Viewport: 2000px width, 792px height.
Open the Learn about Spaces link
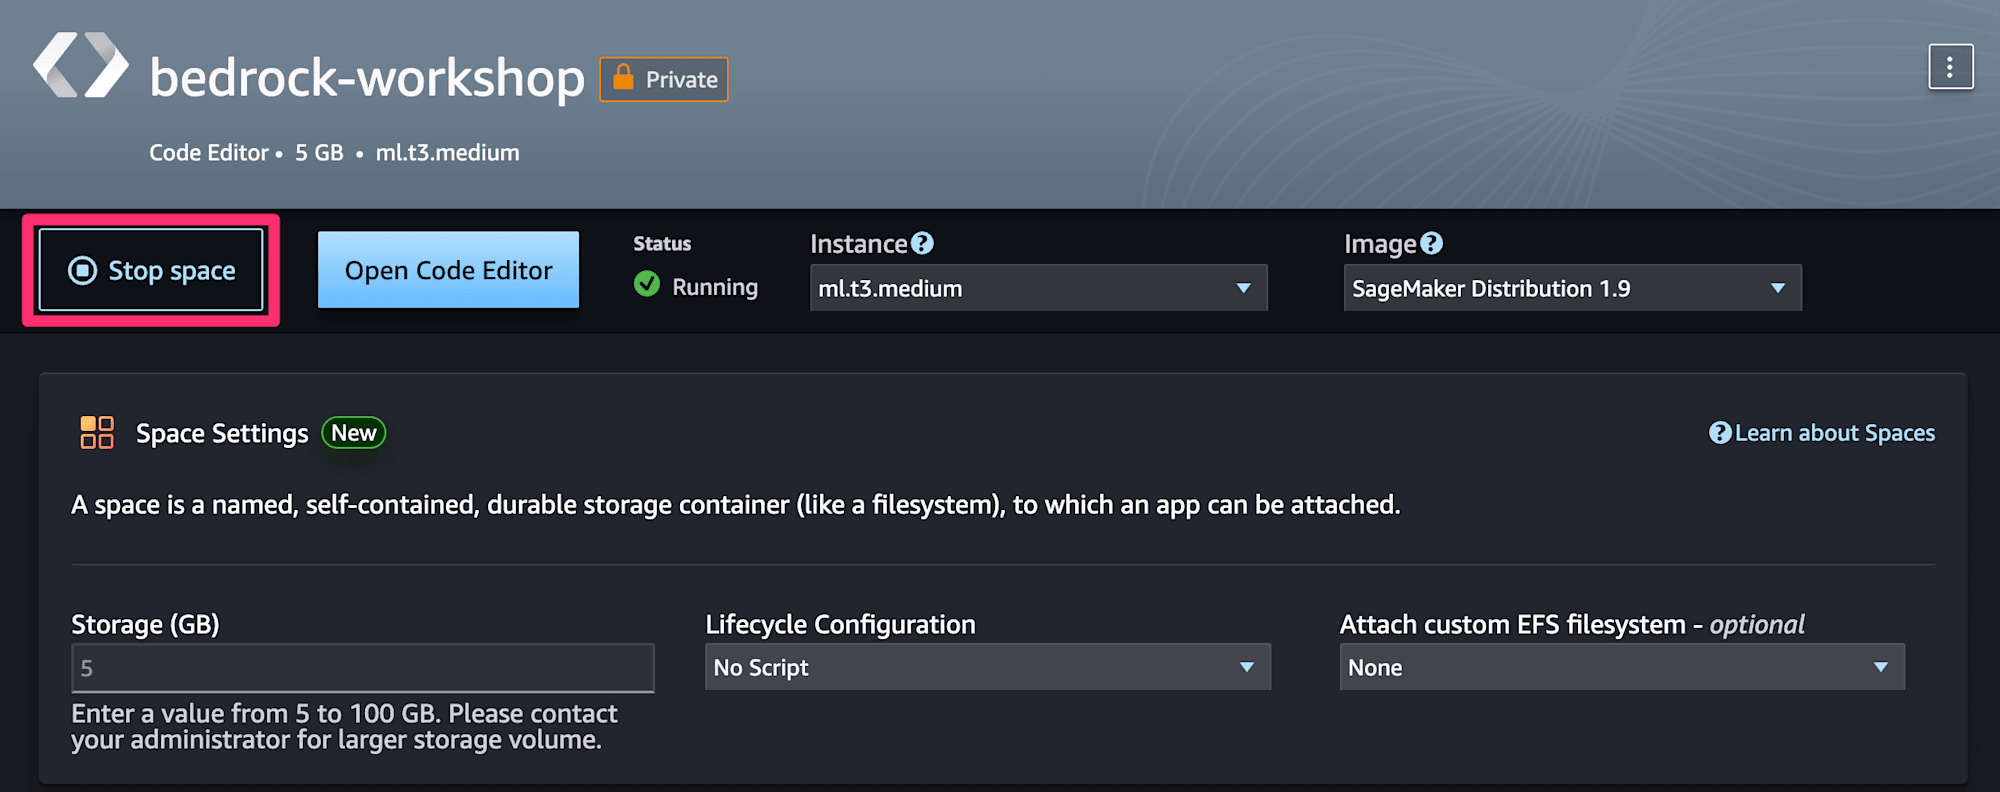pos(1822,433)
